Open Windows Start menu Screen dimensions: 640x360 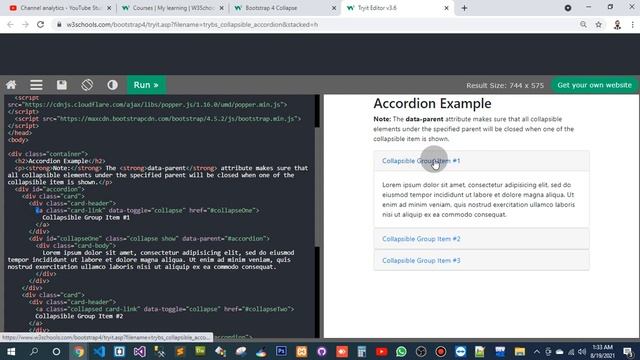(11, 351)
